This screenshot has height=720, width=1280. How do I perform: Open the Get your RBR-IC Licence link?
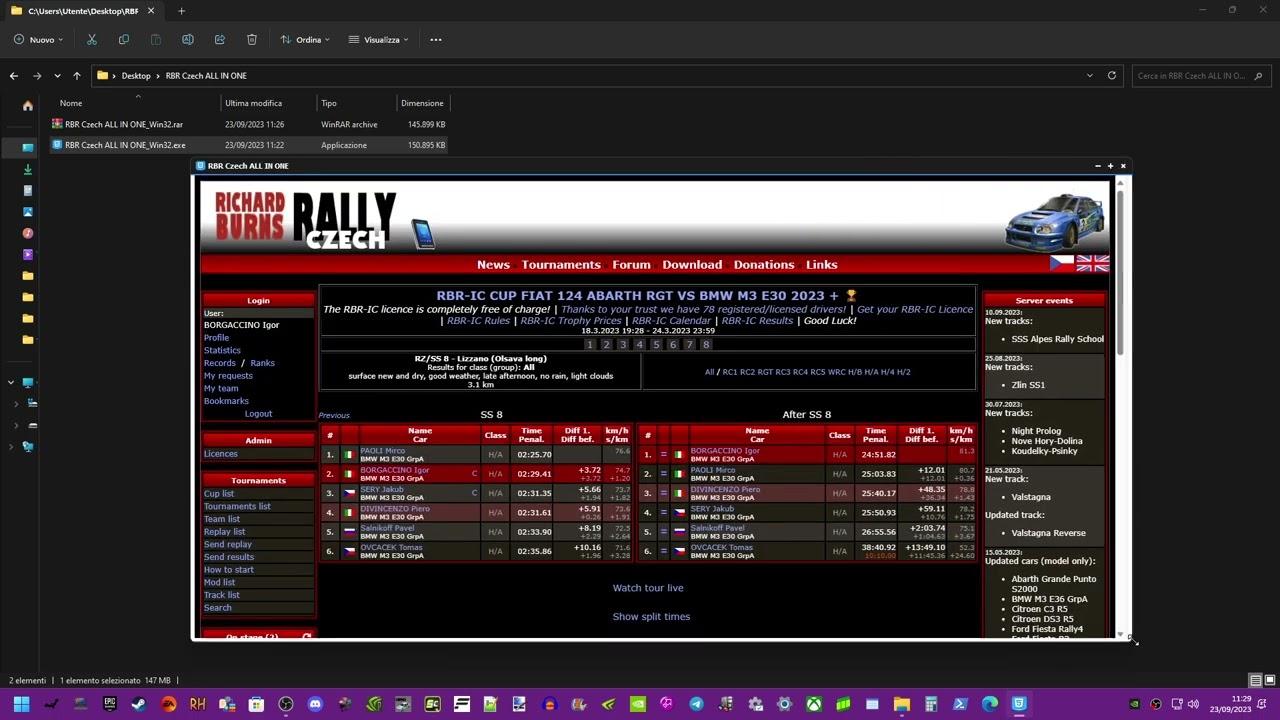tap(915, 310)
